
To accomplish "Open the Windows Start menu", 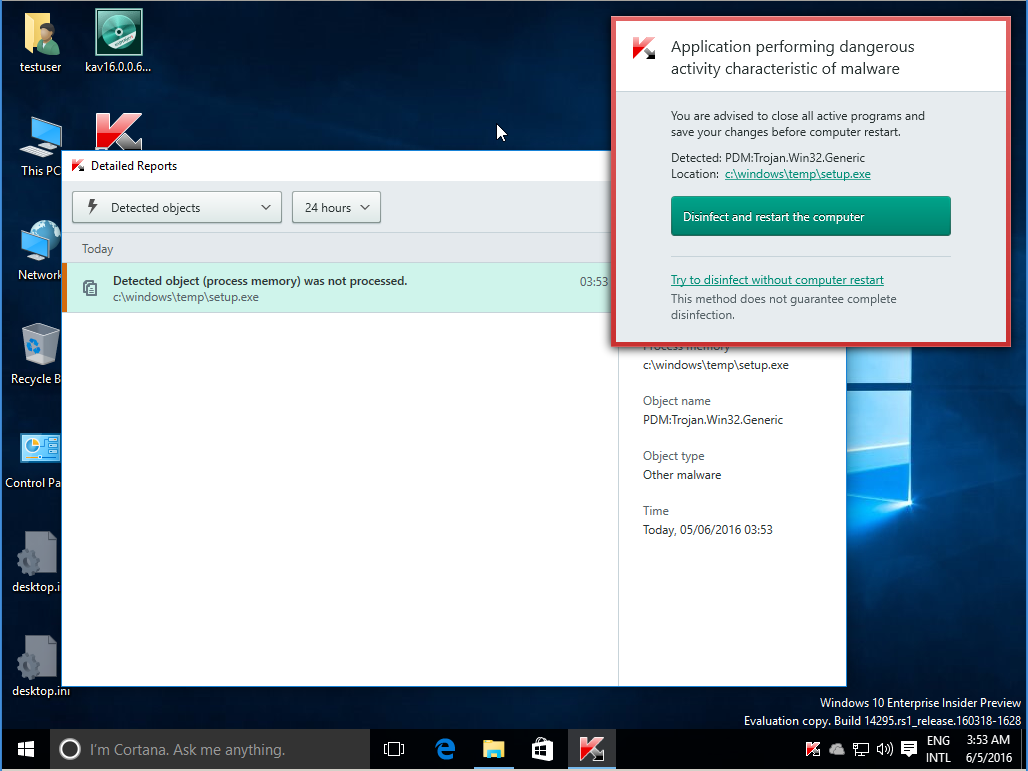I will pyautogui.click(x=25, y=749).
